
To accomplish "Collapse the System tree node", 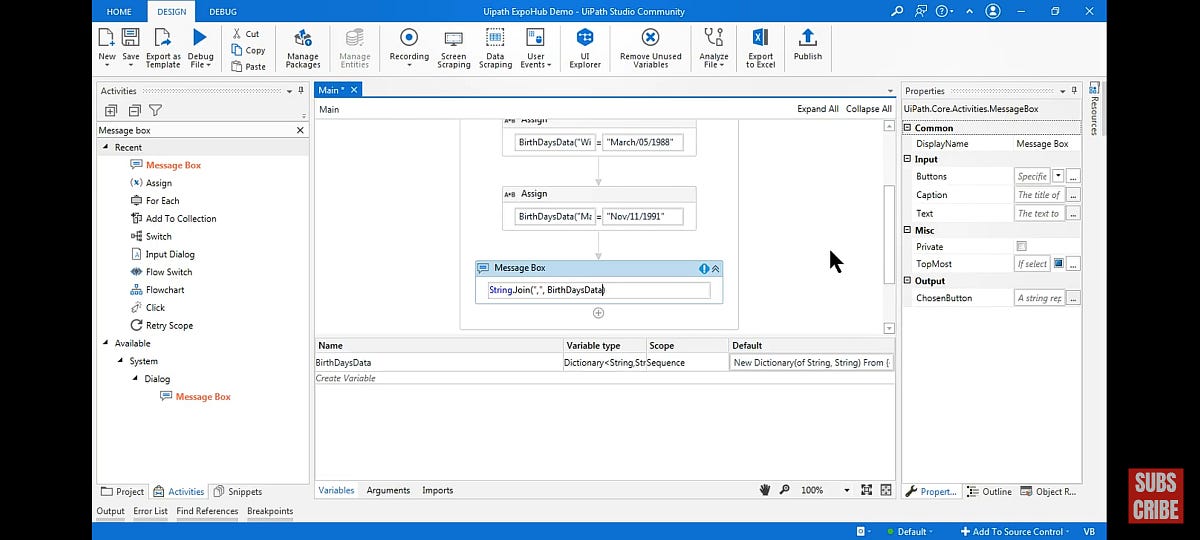I will 120,361.
